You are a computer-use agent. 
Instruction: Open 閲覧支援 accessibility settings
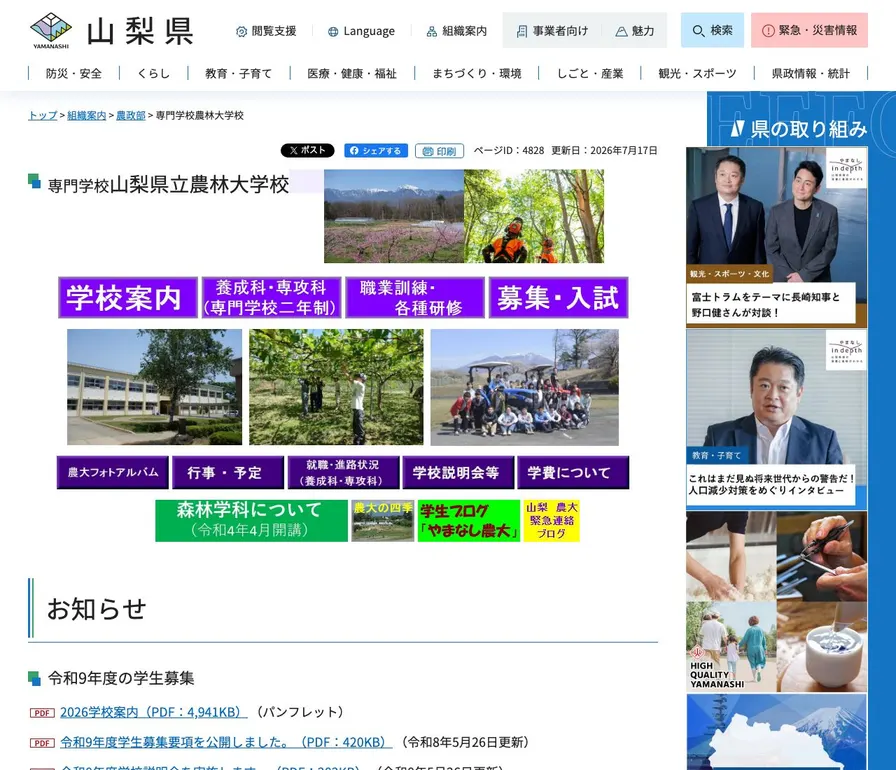point(266,31)
